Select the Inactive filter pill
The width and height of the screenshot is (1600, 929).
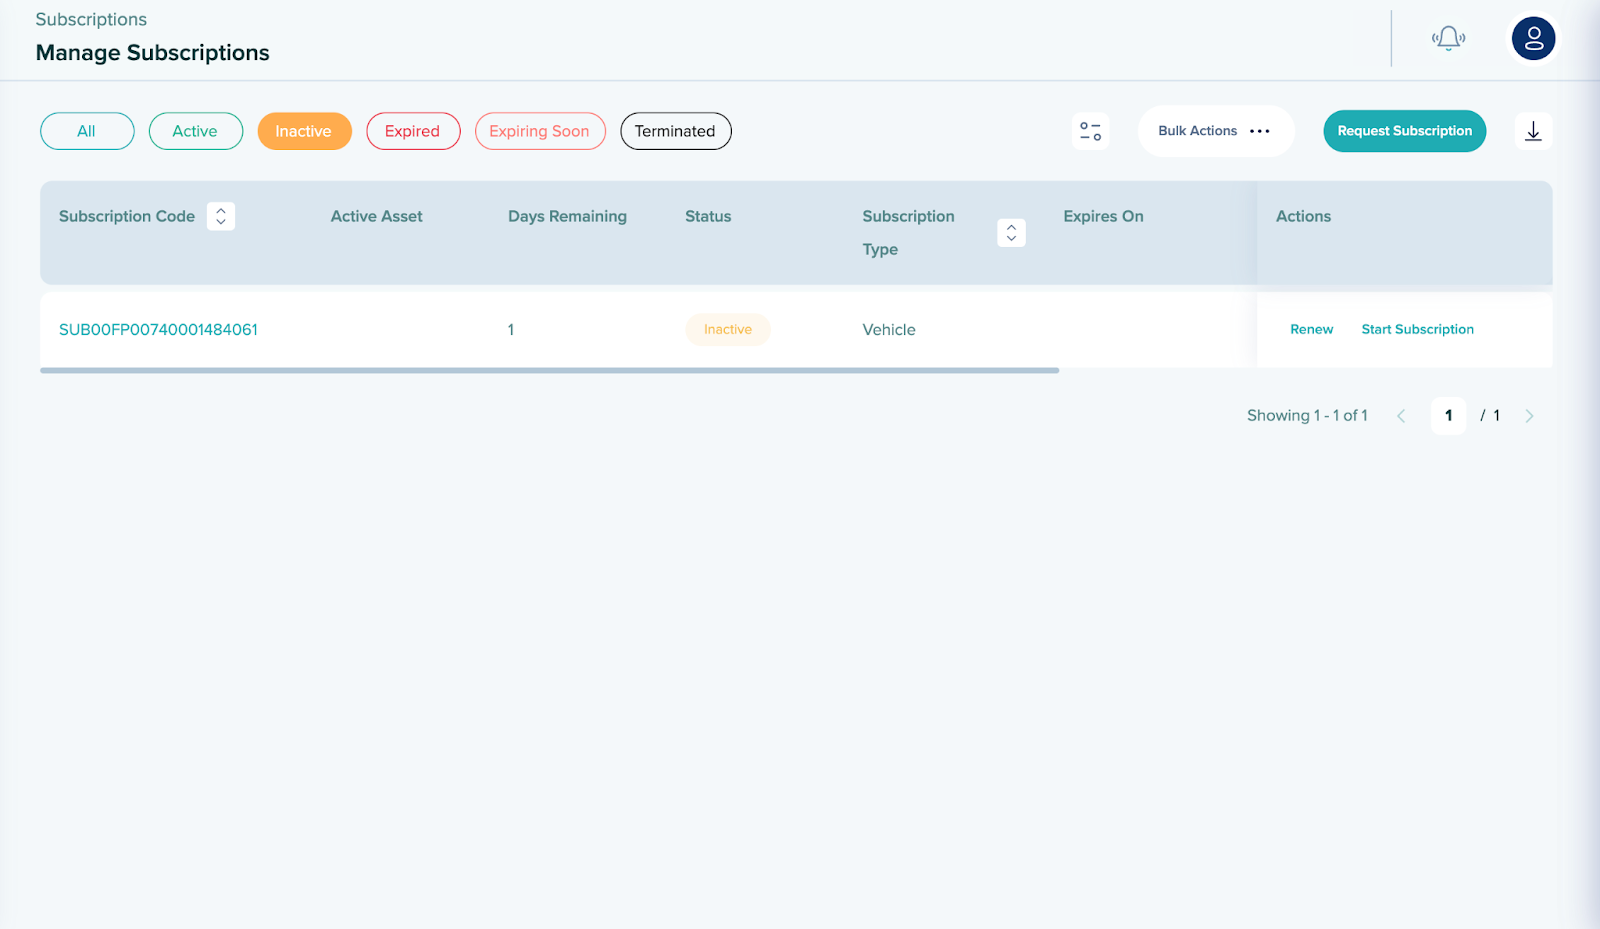tap(304, 131)
